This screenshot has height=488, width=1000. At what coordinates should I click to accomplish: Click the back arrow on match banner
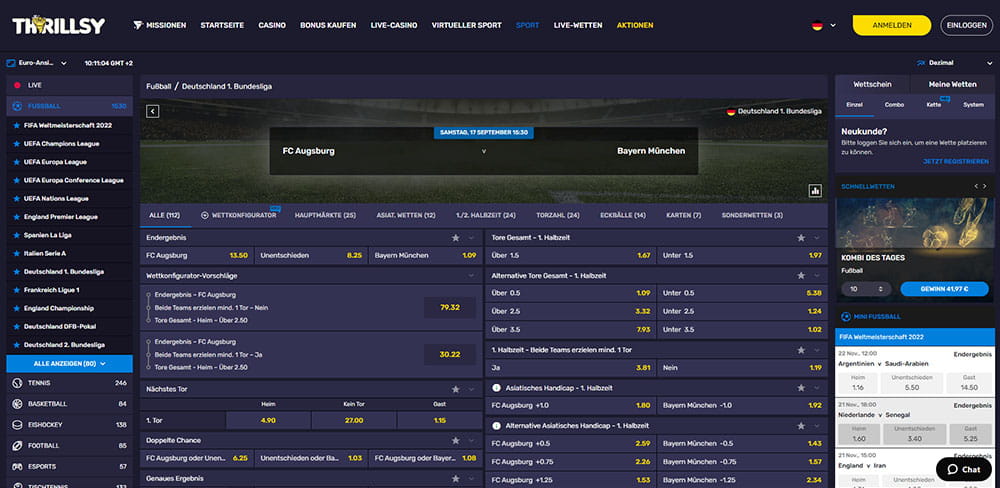coord(152,112)
